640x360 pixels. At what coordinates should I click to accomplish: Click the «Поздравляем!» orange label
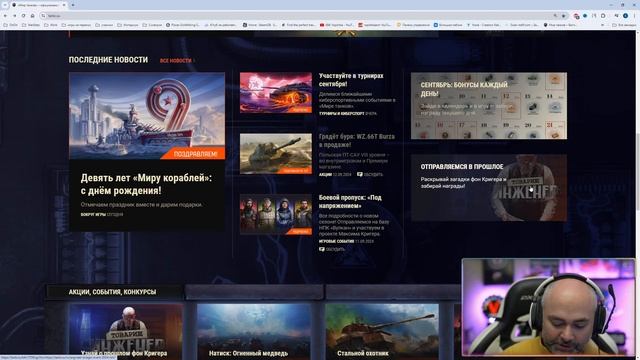click(195, 154)
